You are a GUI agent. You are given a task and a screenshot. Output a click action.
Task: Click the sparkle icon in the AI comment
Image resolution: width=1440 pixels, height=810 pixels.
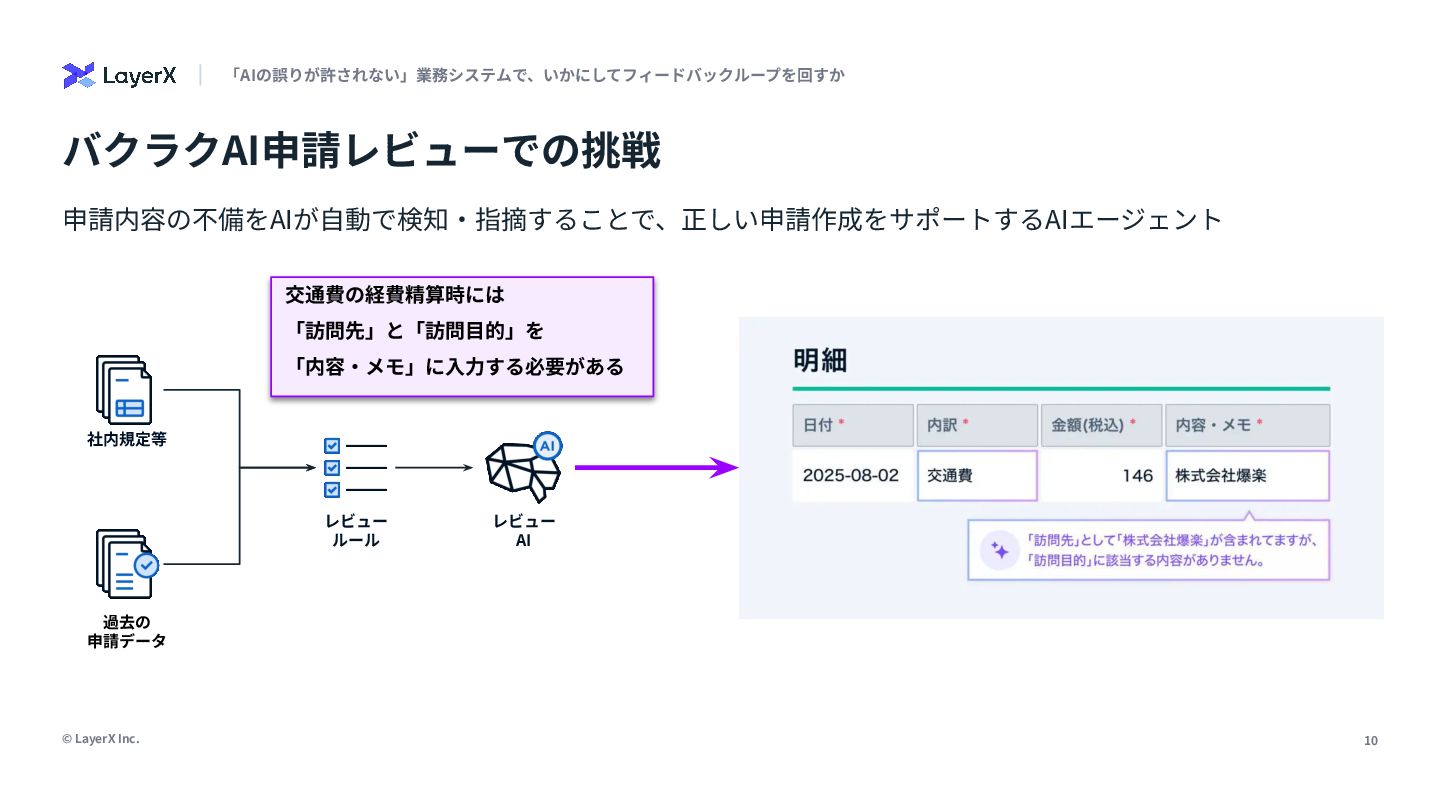tap(999, 550)
